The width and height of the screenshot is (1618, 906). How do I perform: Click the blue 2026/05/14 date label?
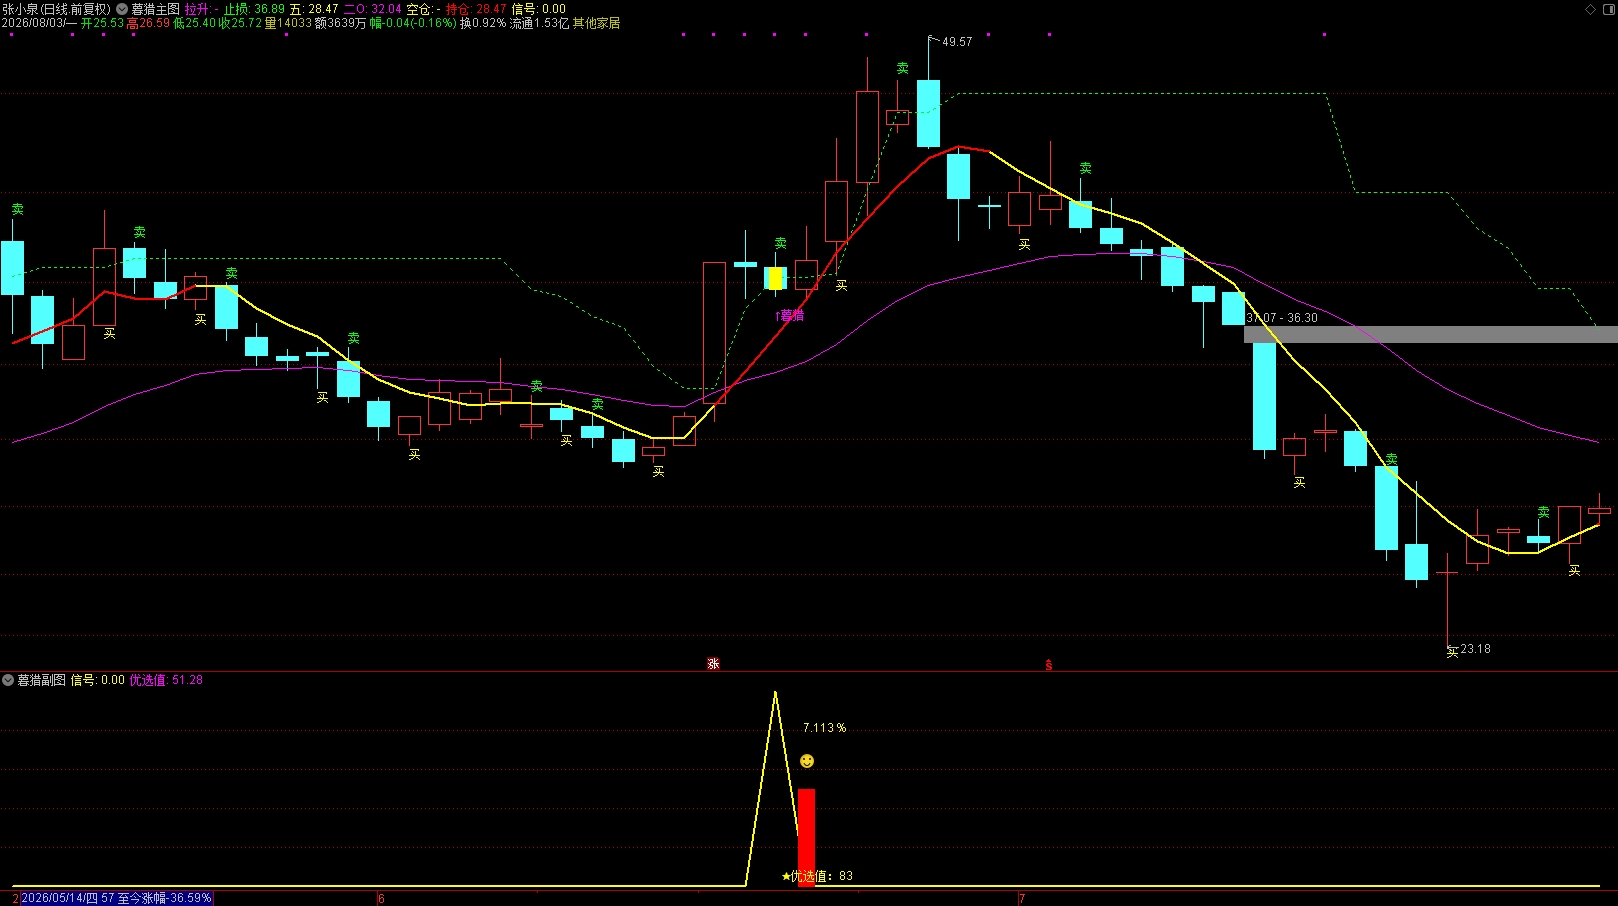[116, 898]
